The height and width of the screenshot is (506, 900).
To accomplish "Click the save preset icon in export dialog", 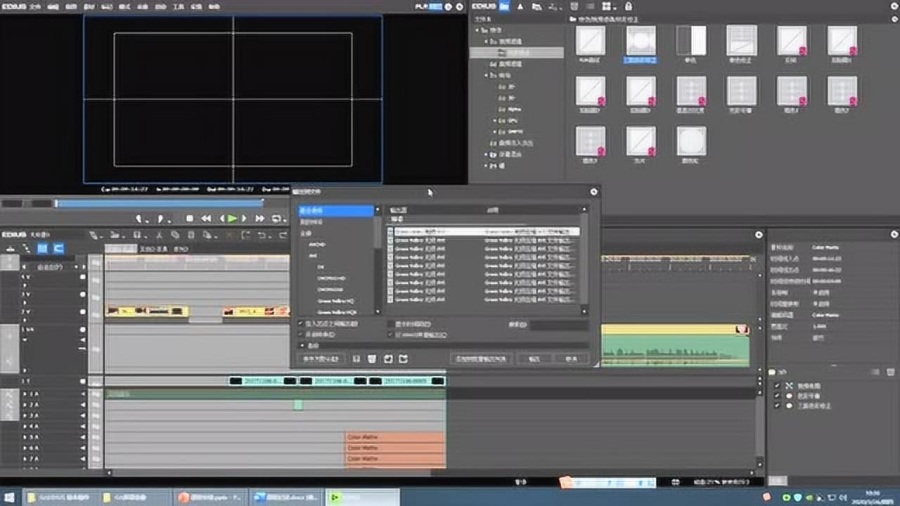I will (355, 358).
